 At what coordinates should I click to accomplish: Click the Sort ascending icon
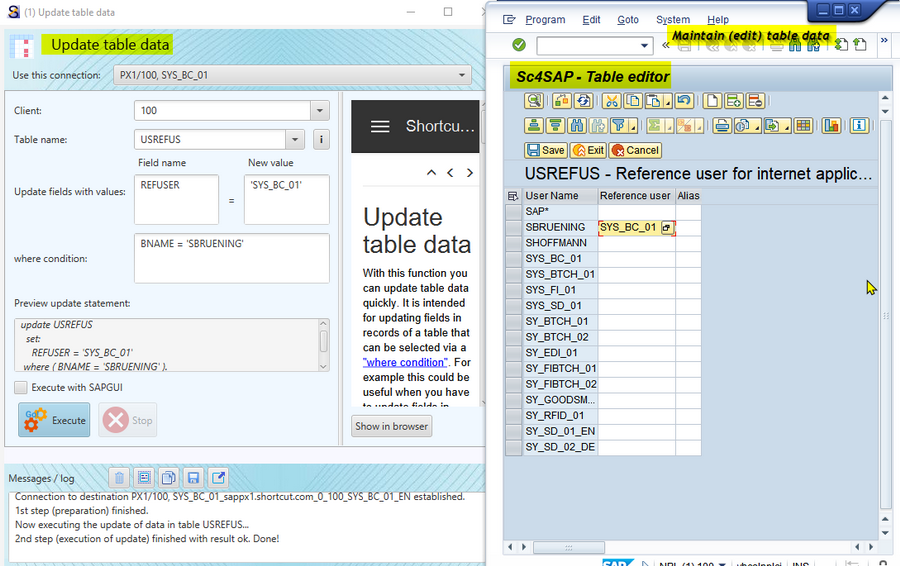(534, 126)
